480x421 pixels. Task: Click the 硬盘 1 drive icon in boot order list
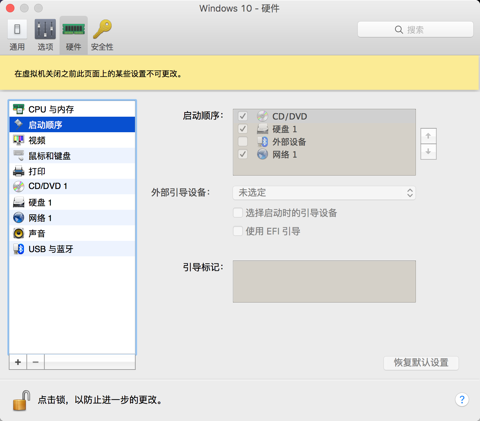pos(262,129)
